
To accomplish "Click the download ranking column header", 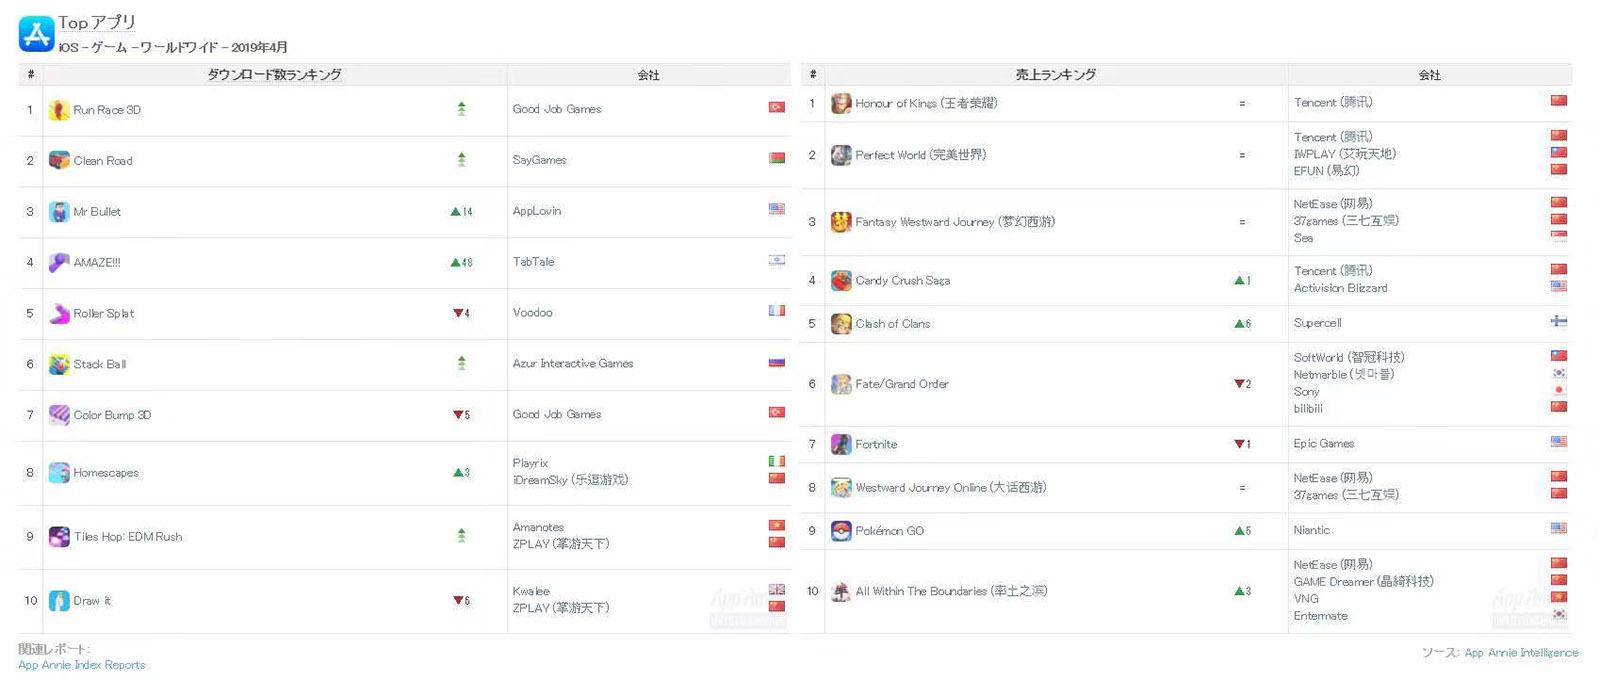I will tap(274, 75).
